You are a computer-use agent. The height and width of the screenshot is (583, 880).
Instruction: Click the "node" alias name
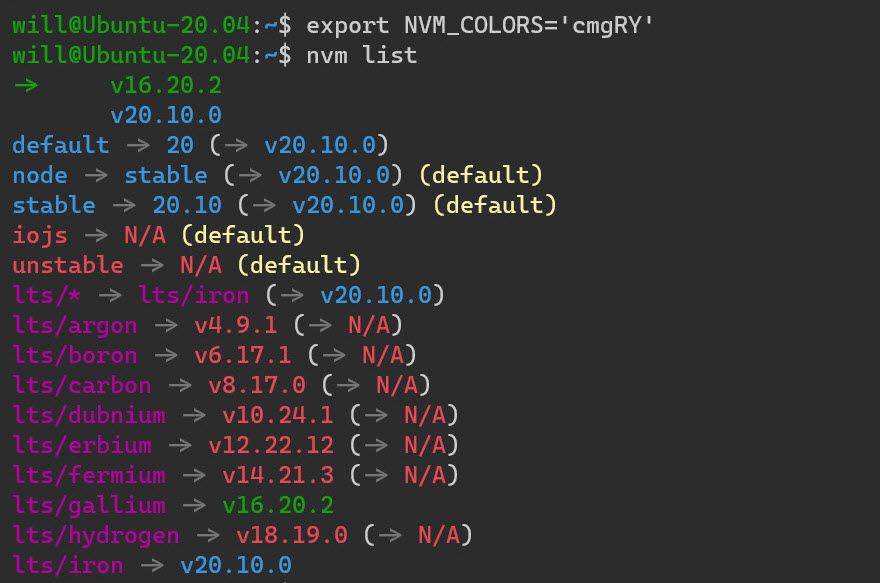tap(40, 176)
